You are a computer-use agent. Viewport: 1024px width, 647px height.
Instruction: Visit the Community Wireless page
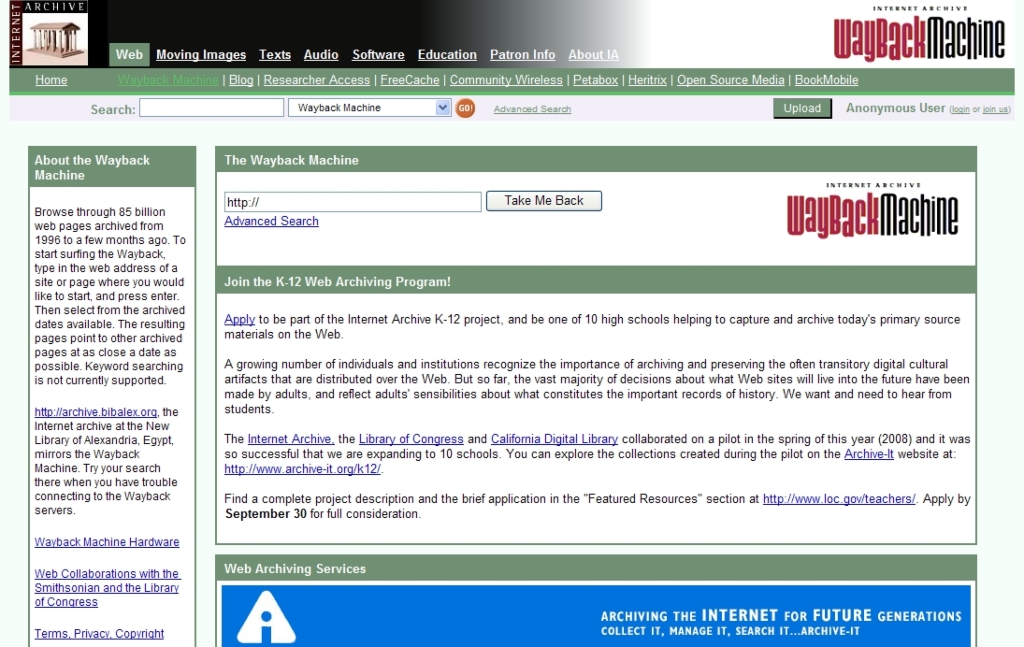pyautogui.click(x=506, y=80)
